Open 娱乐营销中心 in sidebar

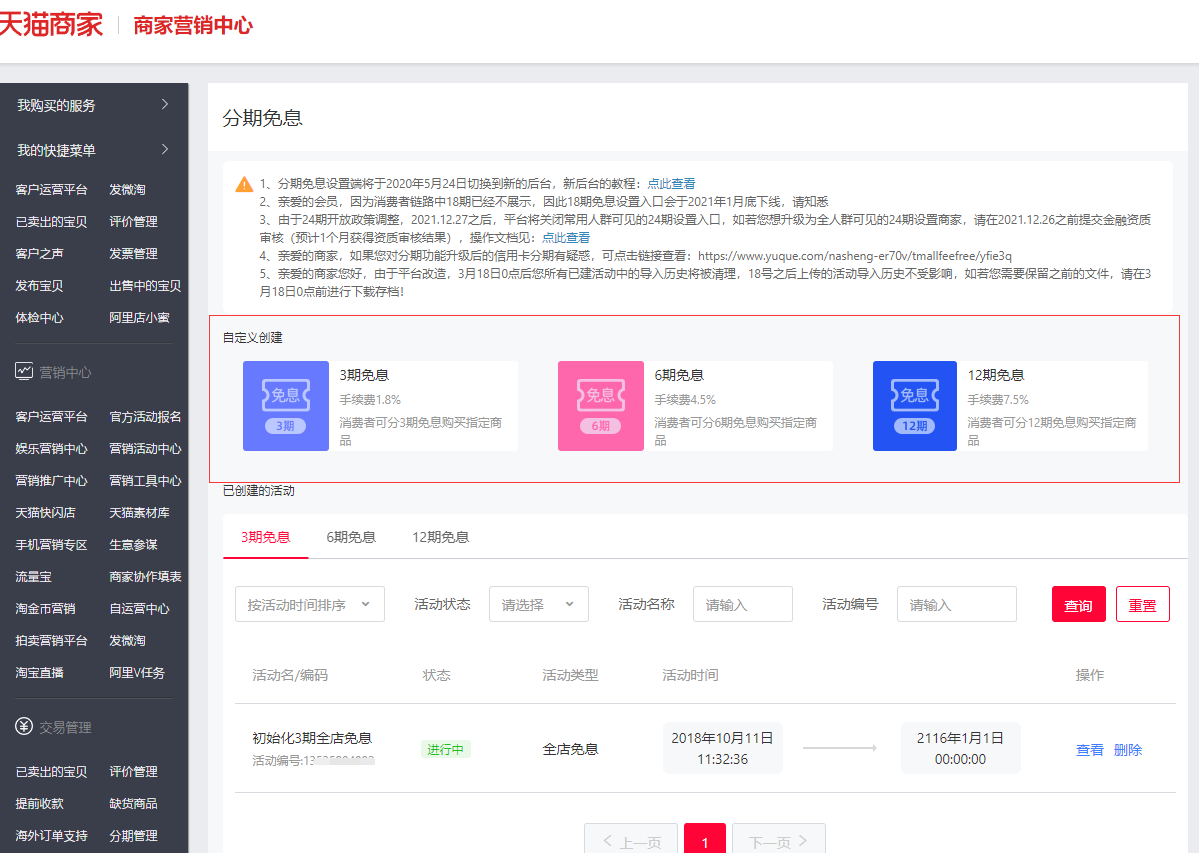(x=51, y=449)
